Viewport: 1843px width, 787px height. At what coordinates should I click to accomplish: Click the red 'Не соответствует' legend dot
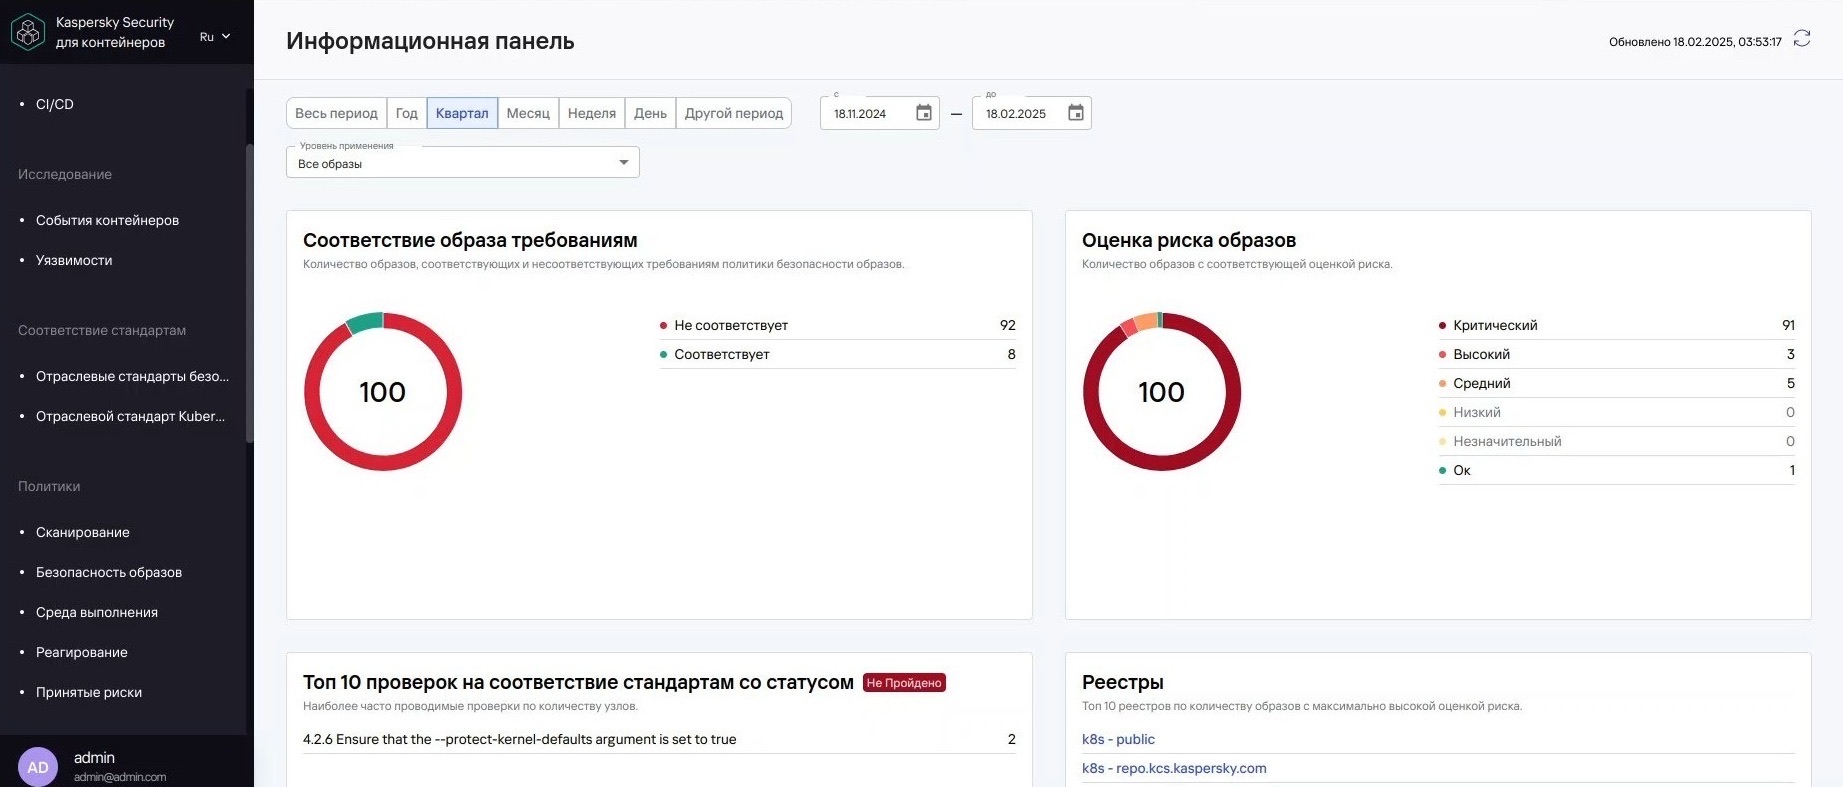[x=663, y=326]
